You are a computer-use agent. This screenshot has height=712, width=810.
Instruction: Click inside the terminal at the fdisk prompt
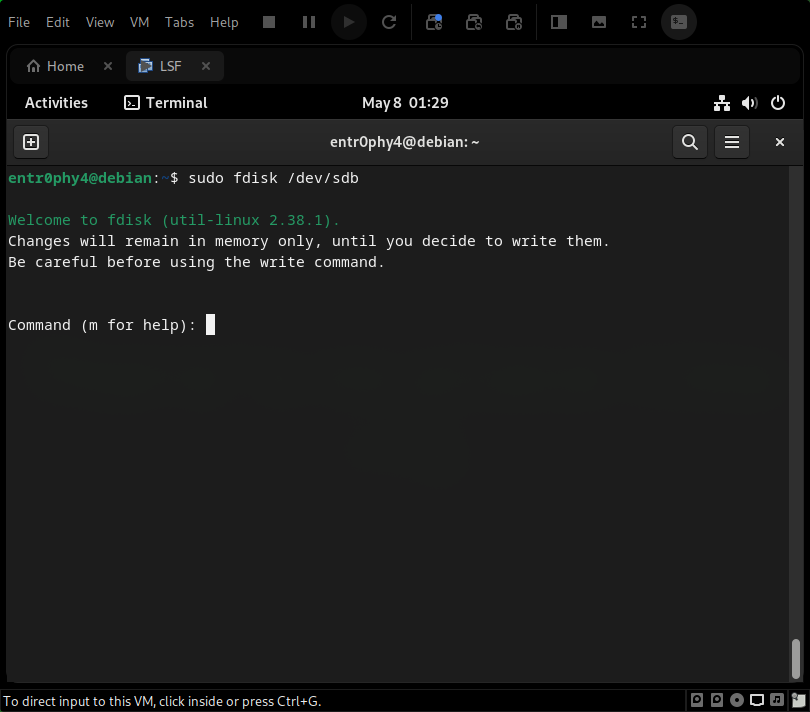point(209,324)
